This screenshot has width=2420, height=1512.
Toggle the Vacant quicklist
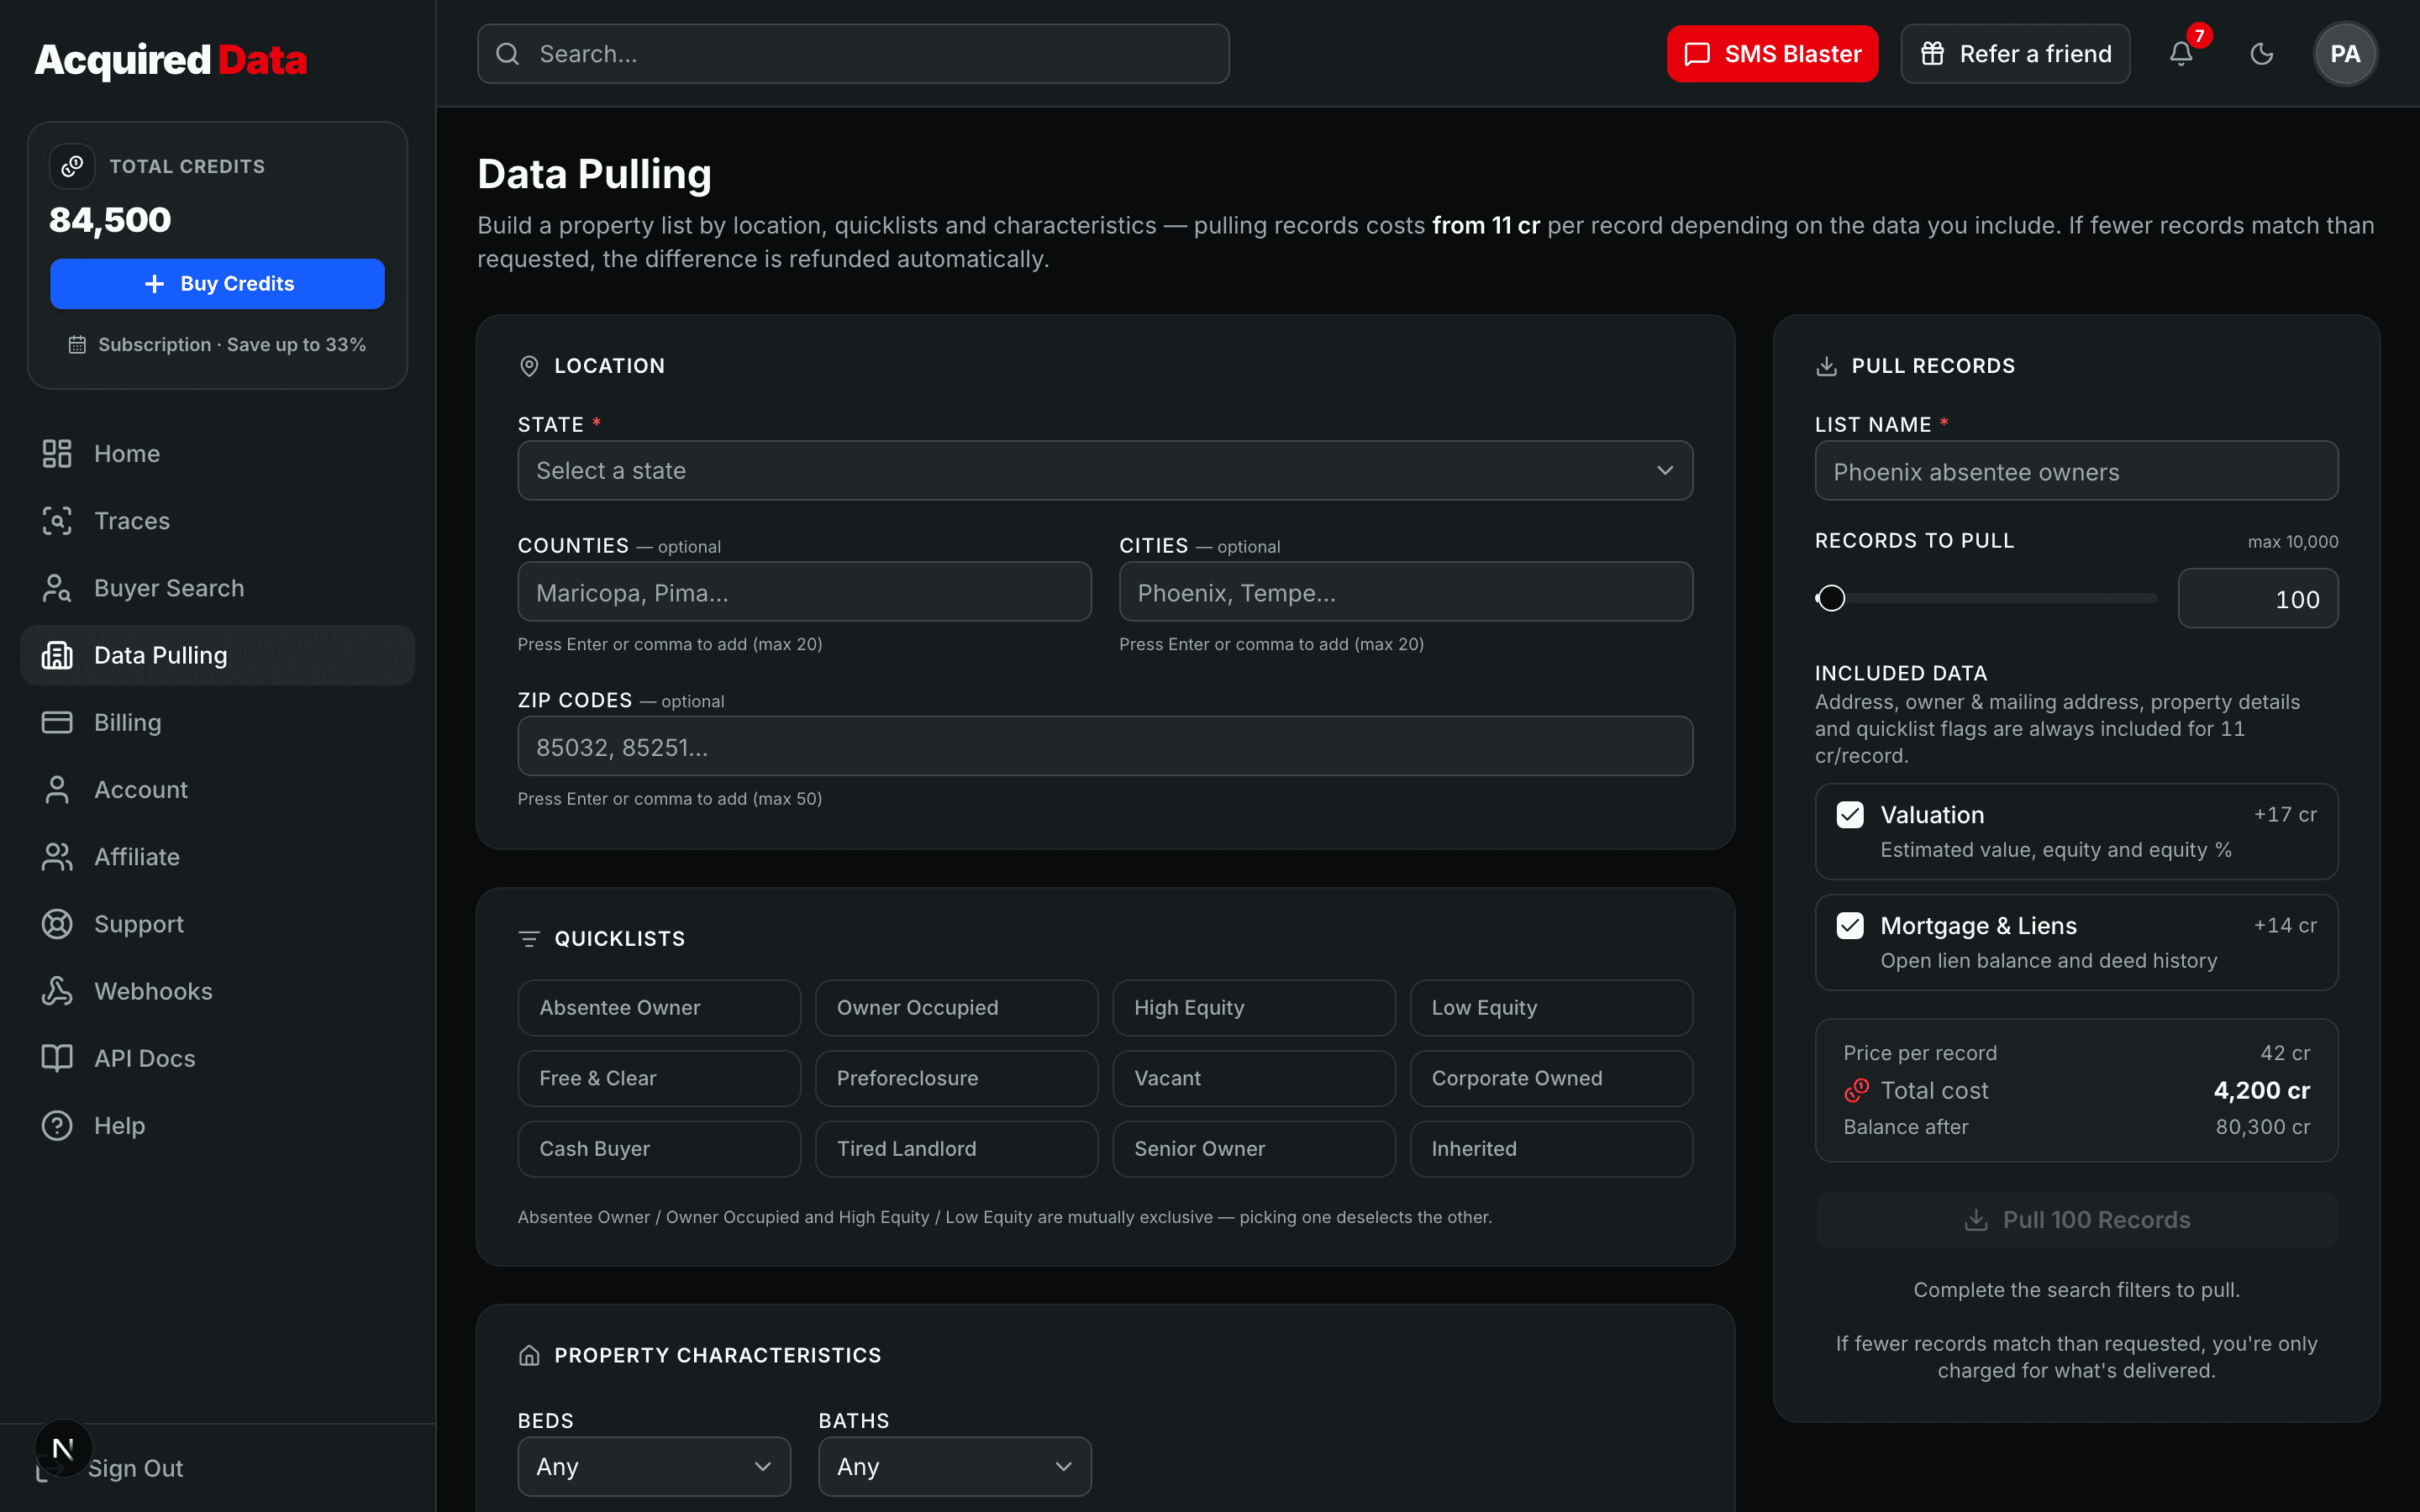tap(1254, 1078)
